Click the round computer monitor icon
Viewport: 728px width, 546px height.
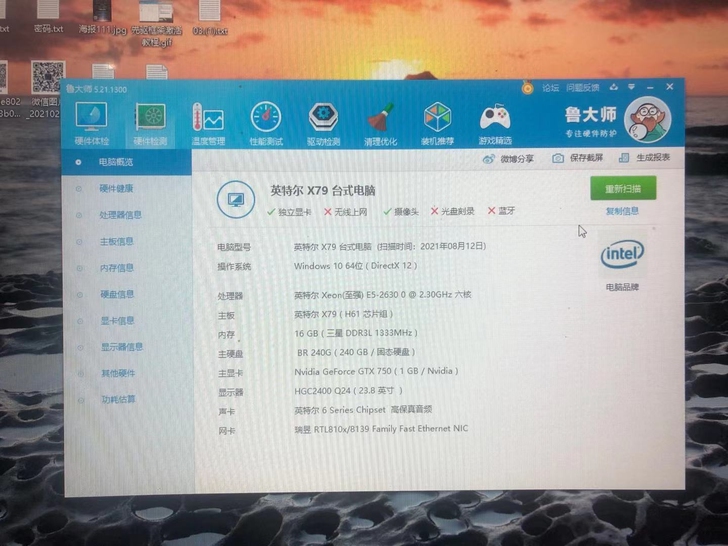click(236, 200)
